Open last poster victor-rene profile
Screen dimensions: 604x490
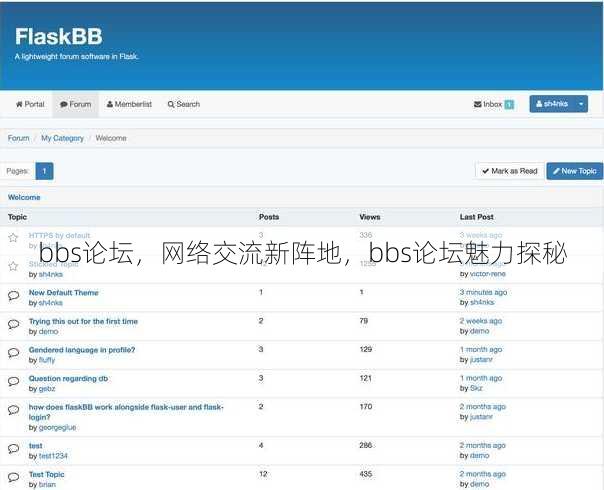(x=488, y=274)
